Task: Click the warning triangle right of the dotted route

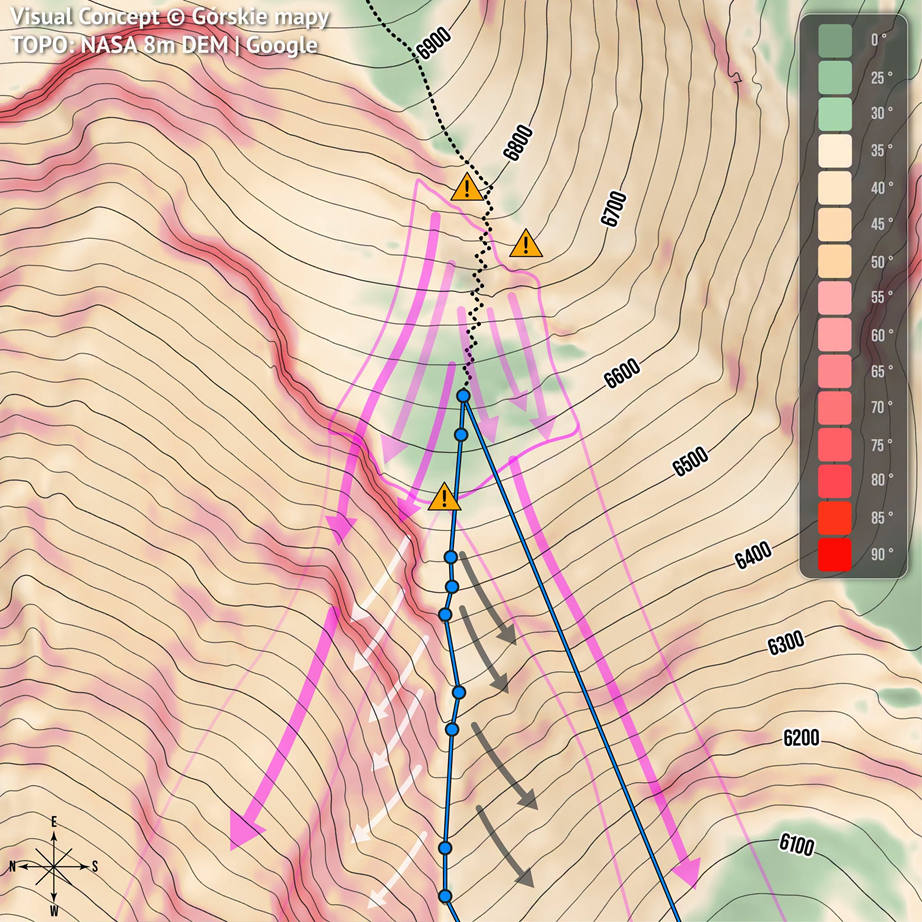Action: click(x=526, y=244)
